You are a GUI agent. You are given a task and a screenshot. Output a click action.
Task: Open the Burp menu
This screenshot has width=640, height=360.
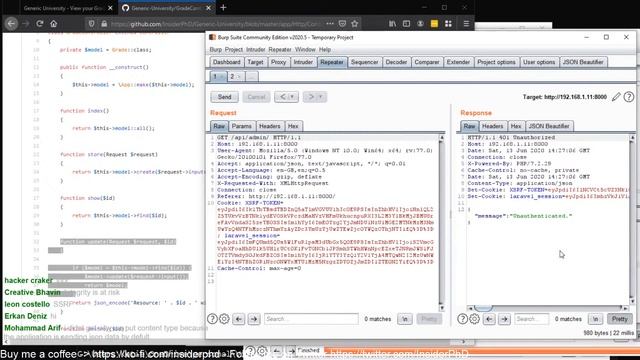pyautogui.click(x=216, y=49)
